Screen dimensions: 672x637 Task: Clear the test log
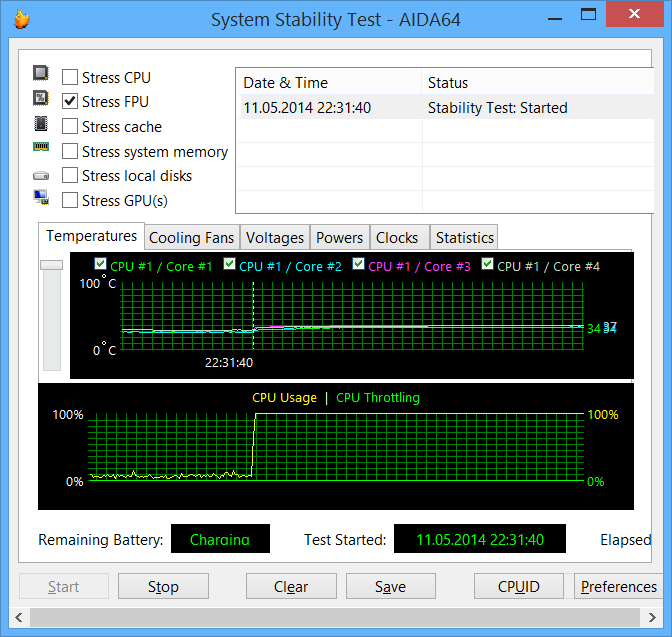pos(291,586)
